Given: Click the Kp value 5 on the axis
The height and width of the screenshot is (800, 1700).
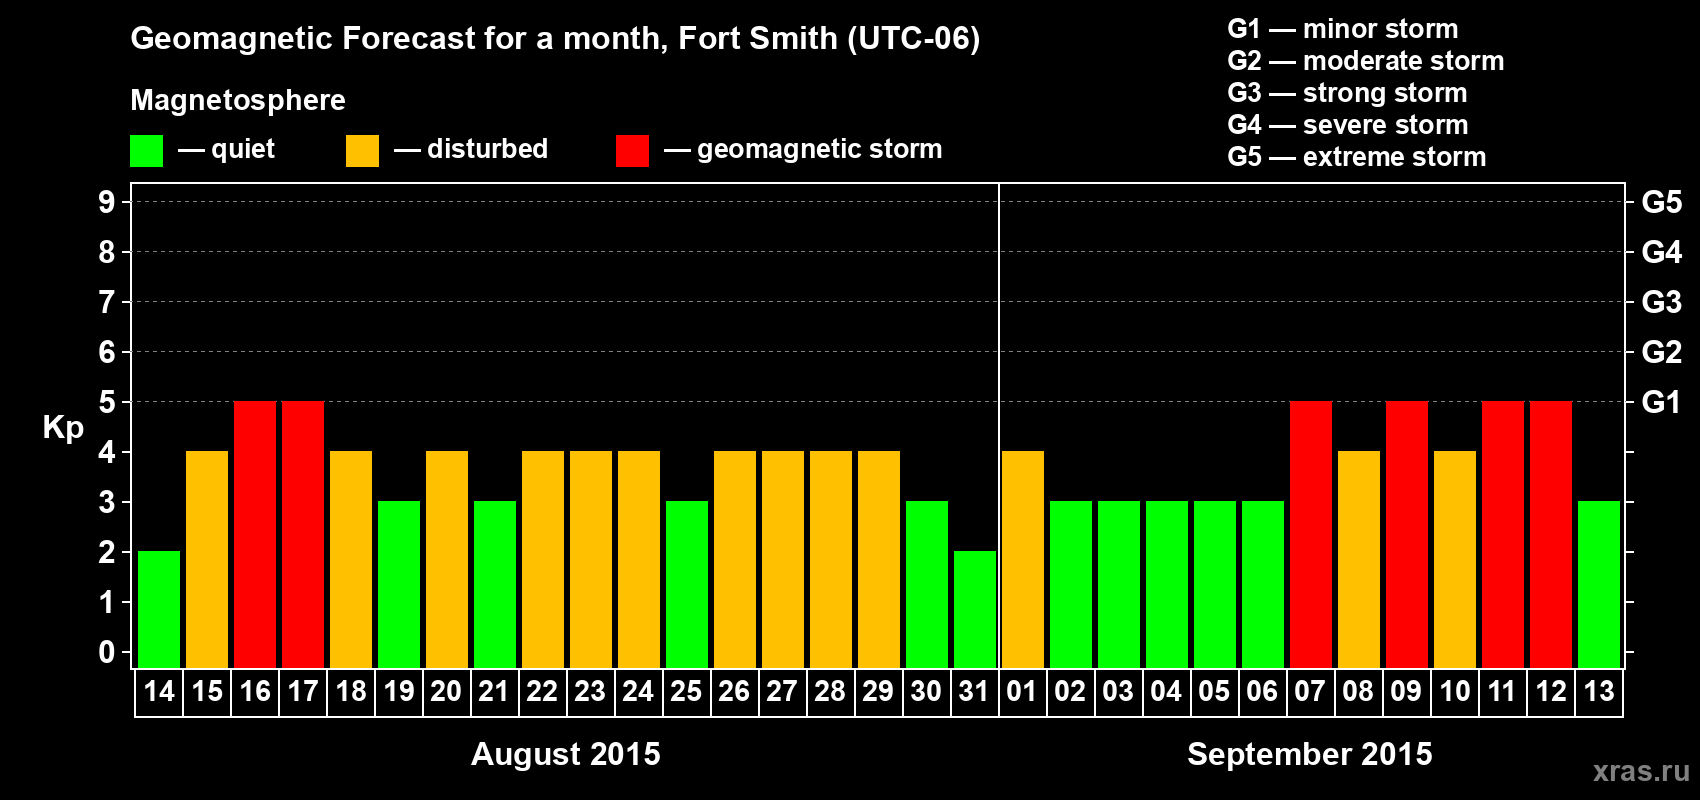Looking at the screenshot, I should tap(107, 402).
